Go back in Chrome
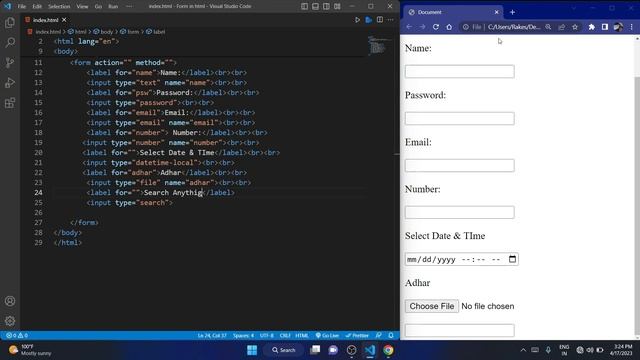This screenshot has height=360, width=640. pos(409,27)
